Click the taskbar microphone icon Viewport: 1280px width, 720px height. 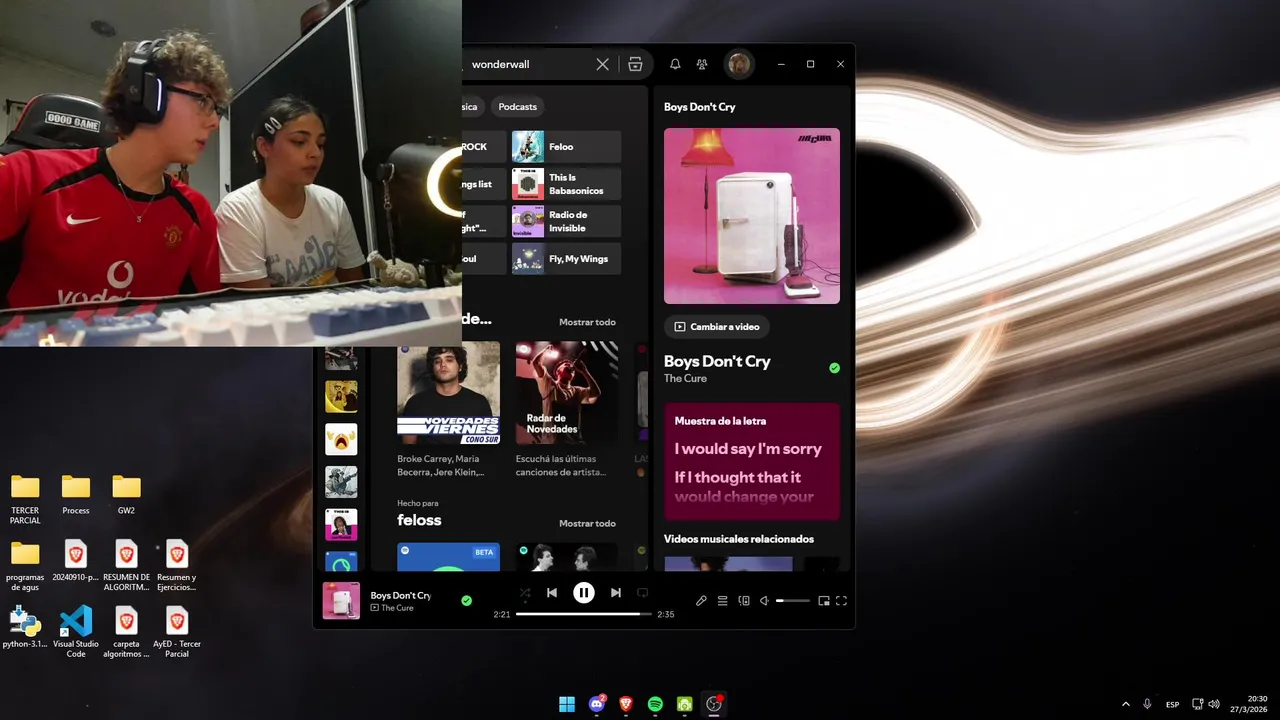(1148, 704)
